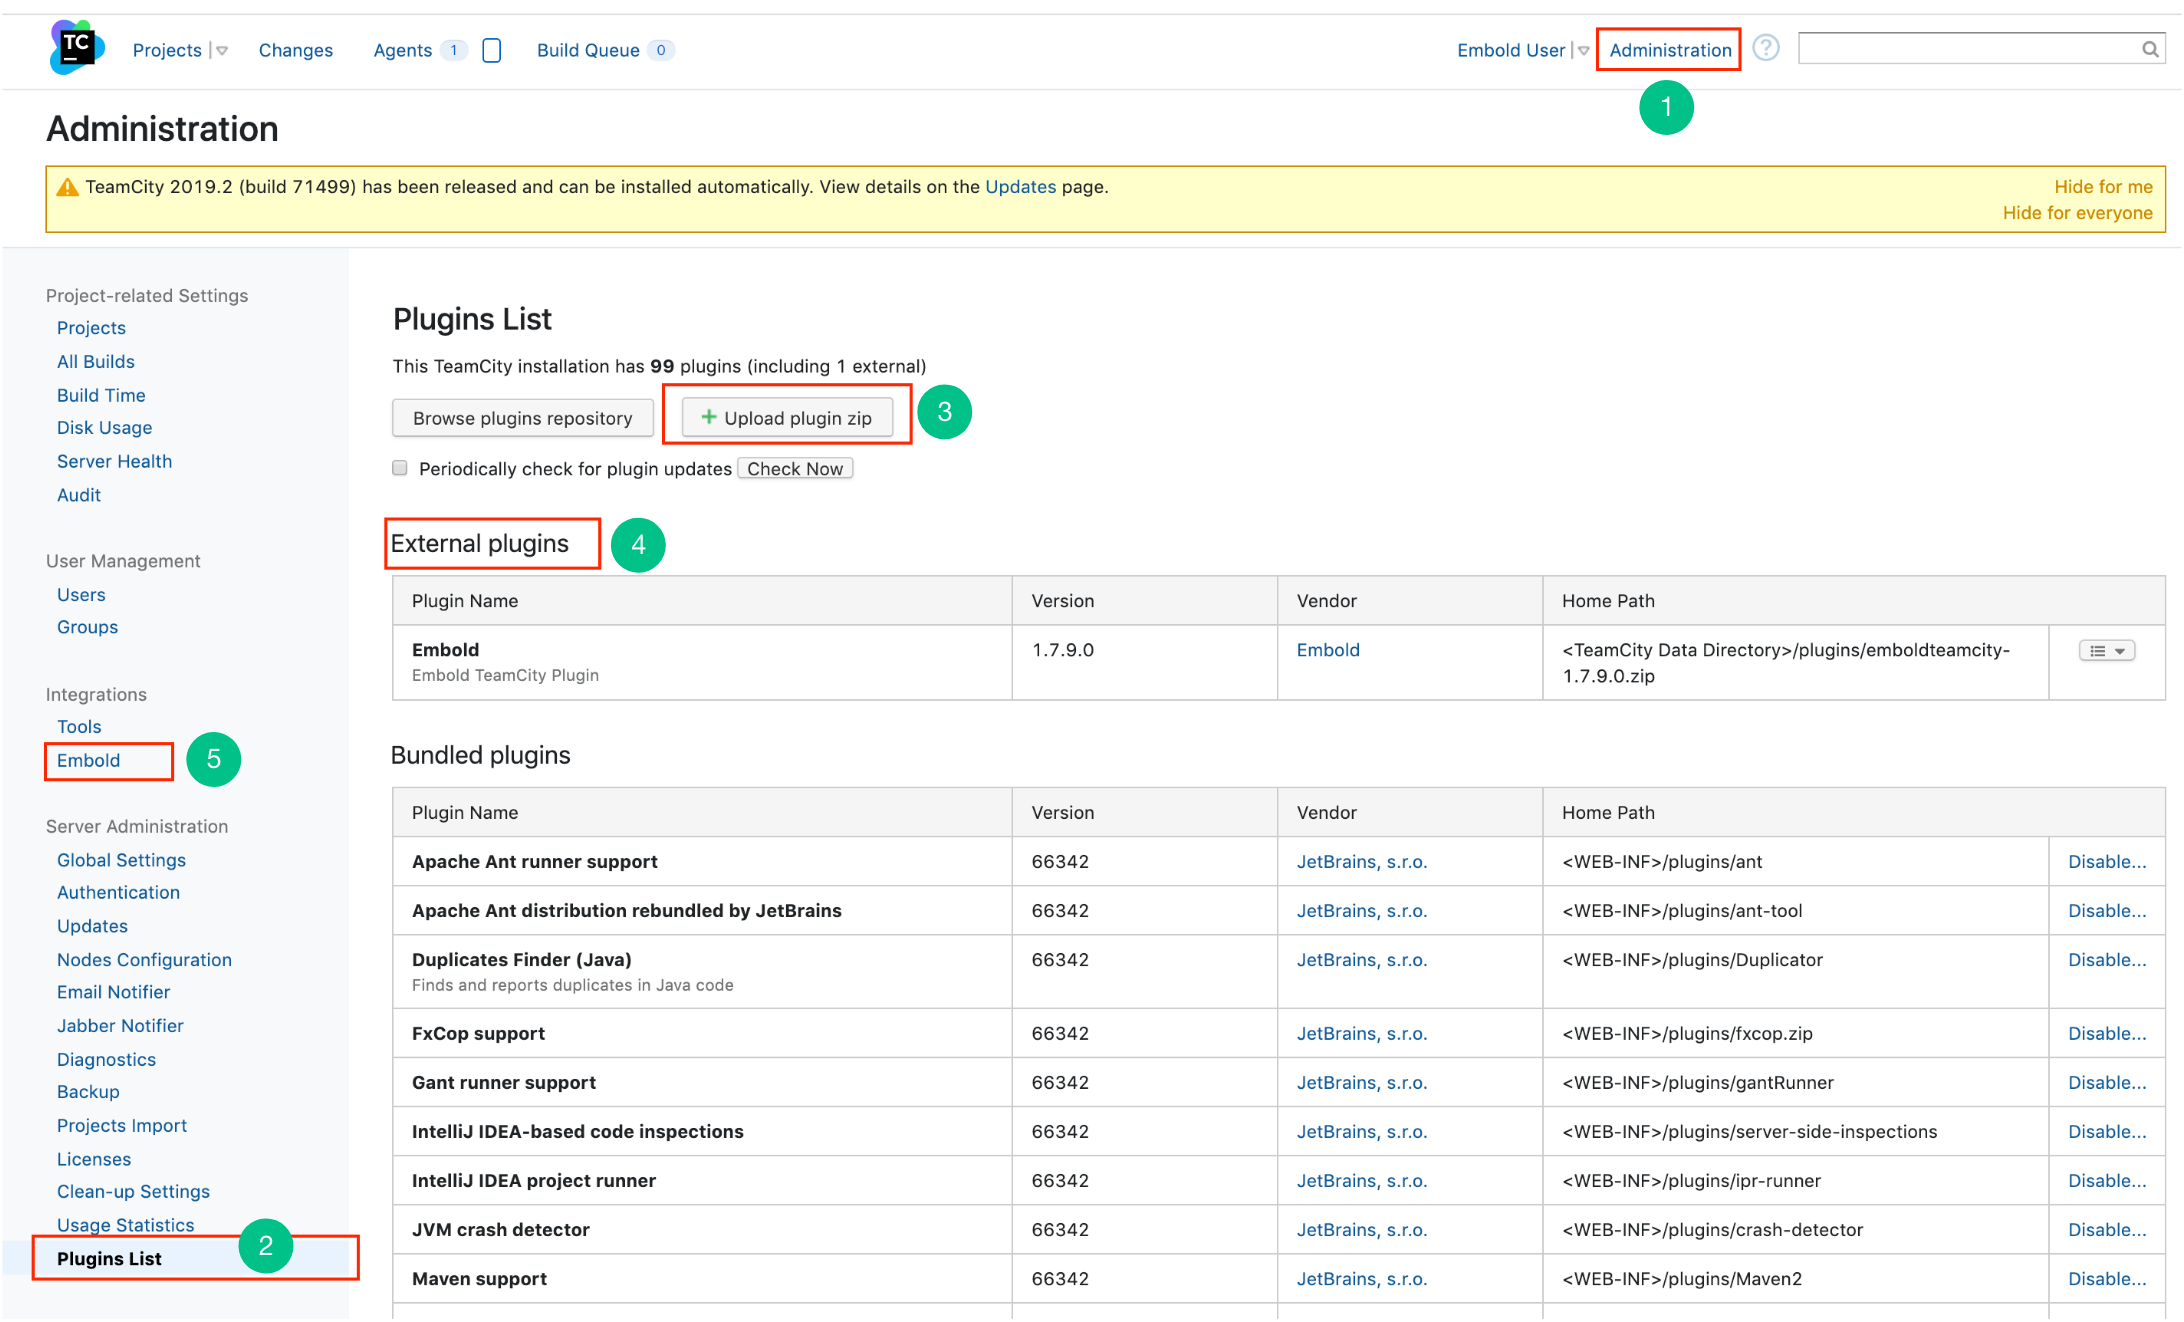The height and width of the screenshot is (1322, 2184).
Task: Expand the Embold User menu arrow
Action: click(x=1583, y=51)
